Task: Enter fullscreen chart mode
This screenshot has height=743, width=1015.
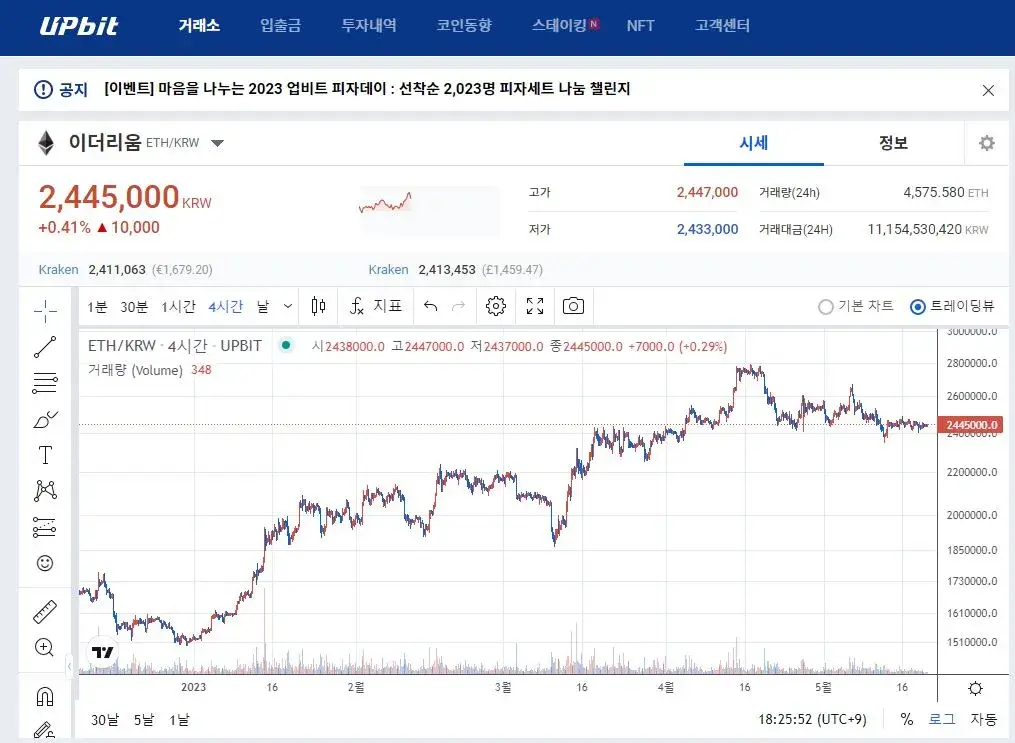Action: [x=535, y=306]
